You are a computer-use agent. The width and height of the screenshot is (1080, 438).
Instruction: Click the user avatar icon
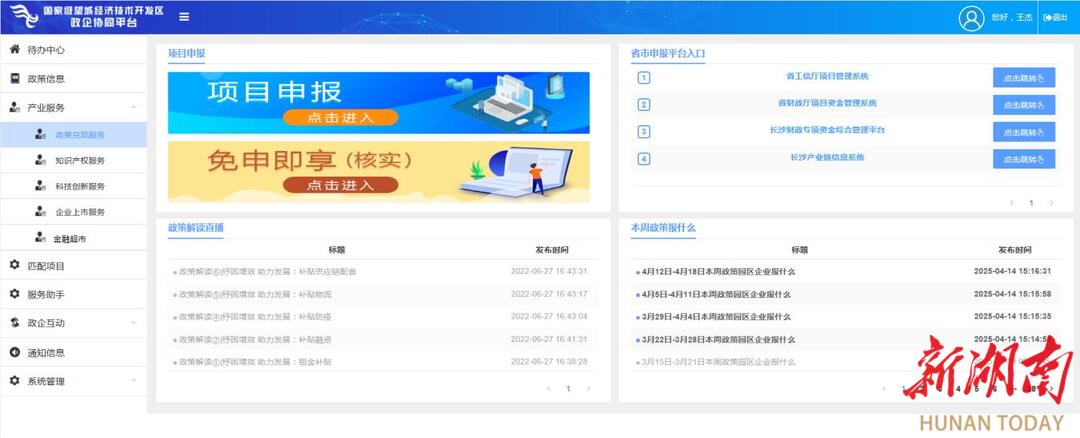(971, 18)
